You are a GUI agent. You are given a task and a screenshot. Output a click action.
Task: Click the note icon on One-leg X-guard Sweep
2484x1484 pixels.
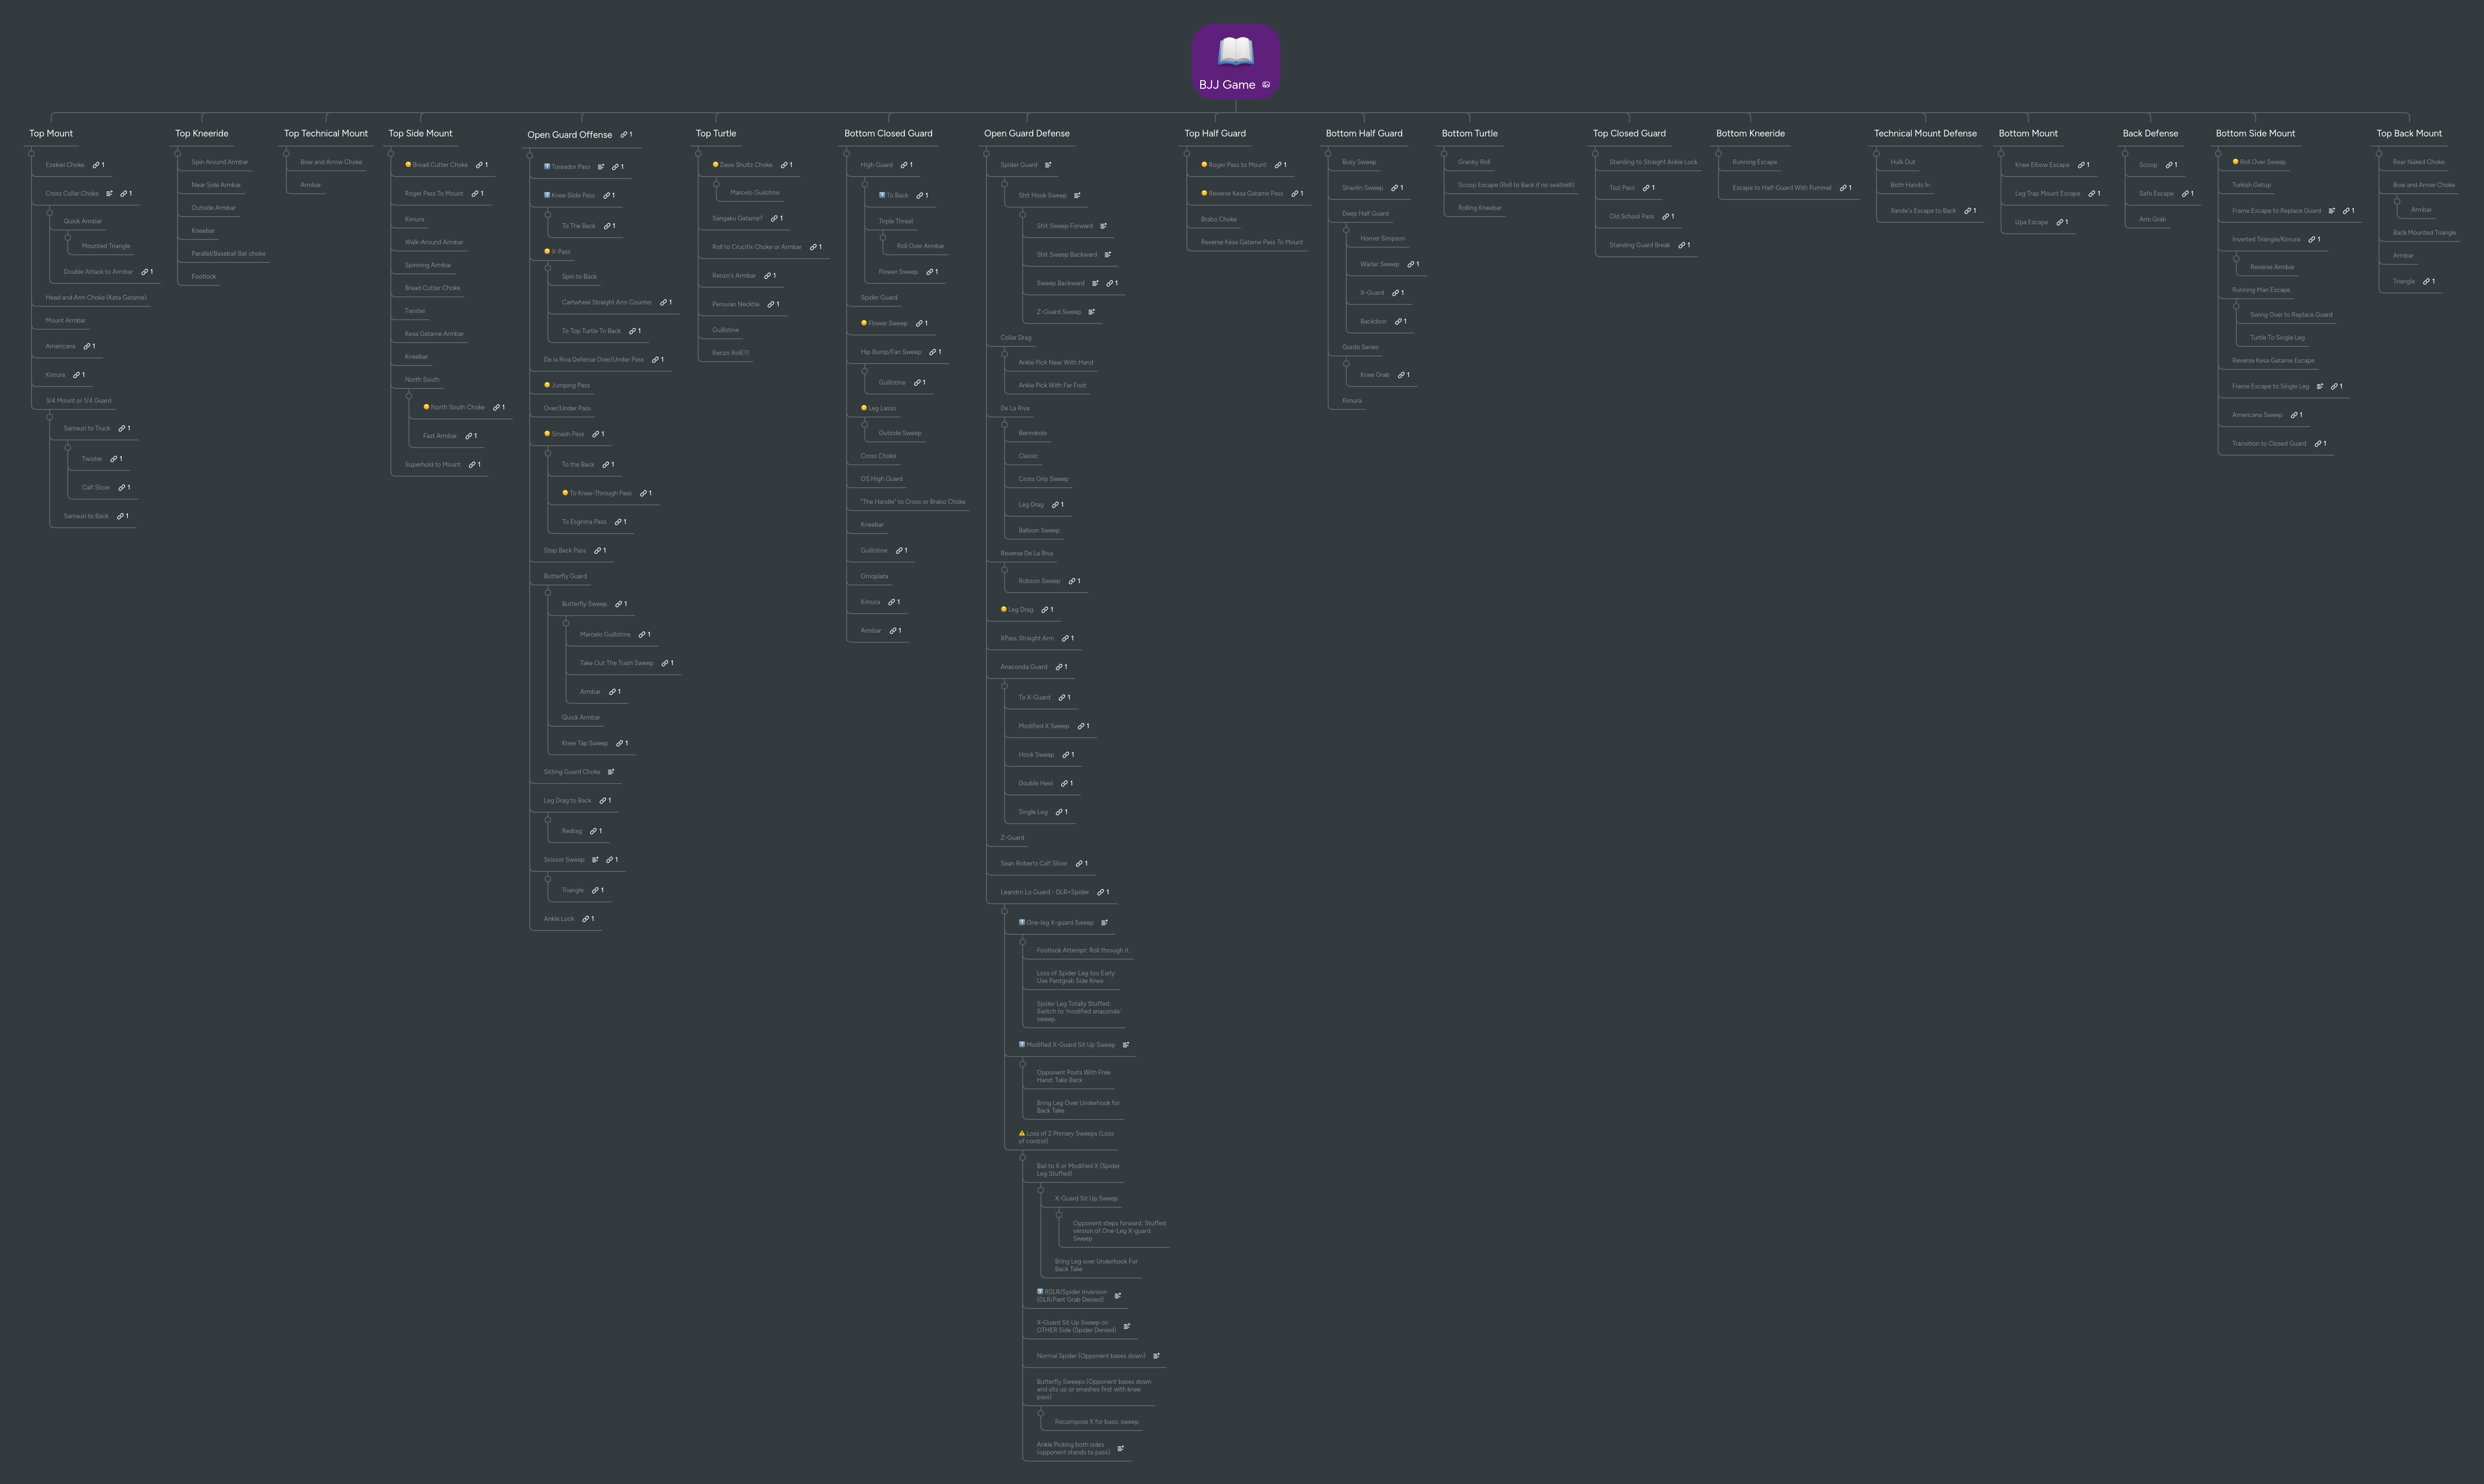[1104, 923]
